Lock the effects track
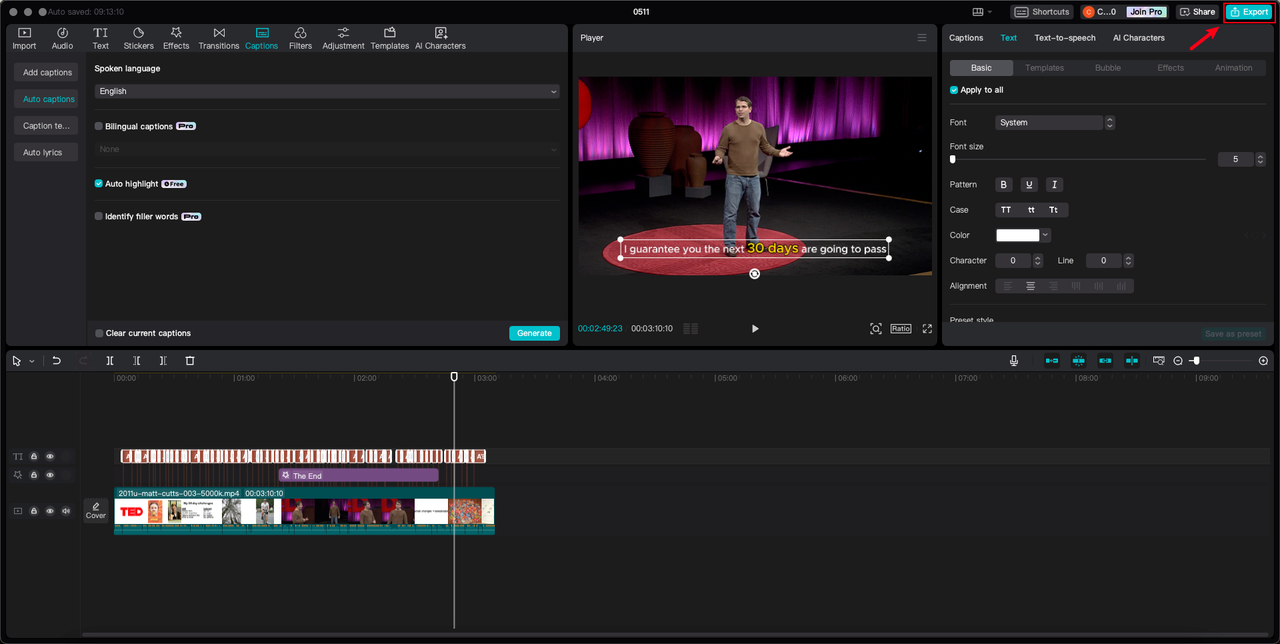This screenshot has height=644, width=1280. click(34, 475)
